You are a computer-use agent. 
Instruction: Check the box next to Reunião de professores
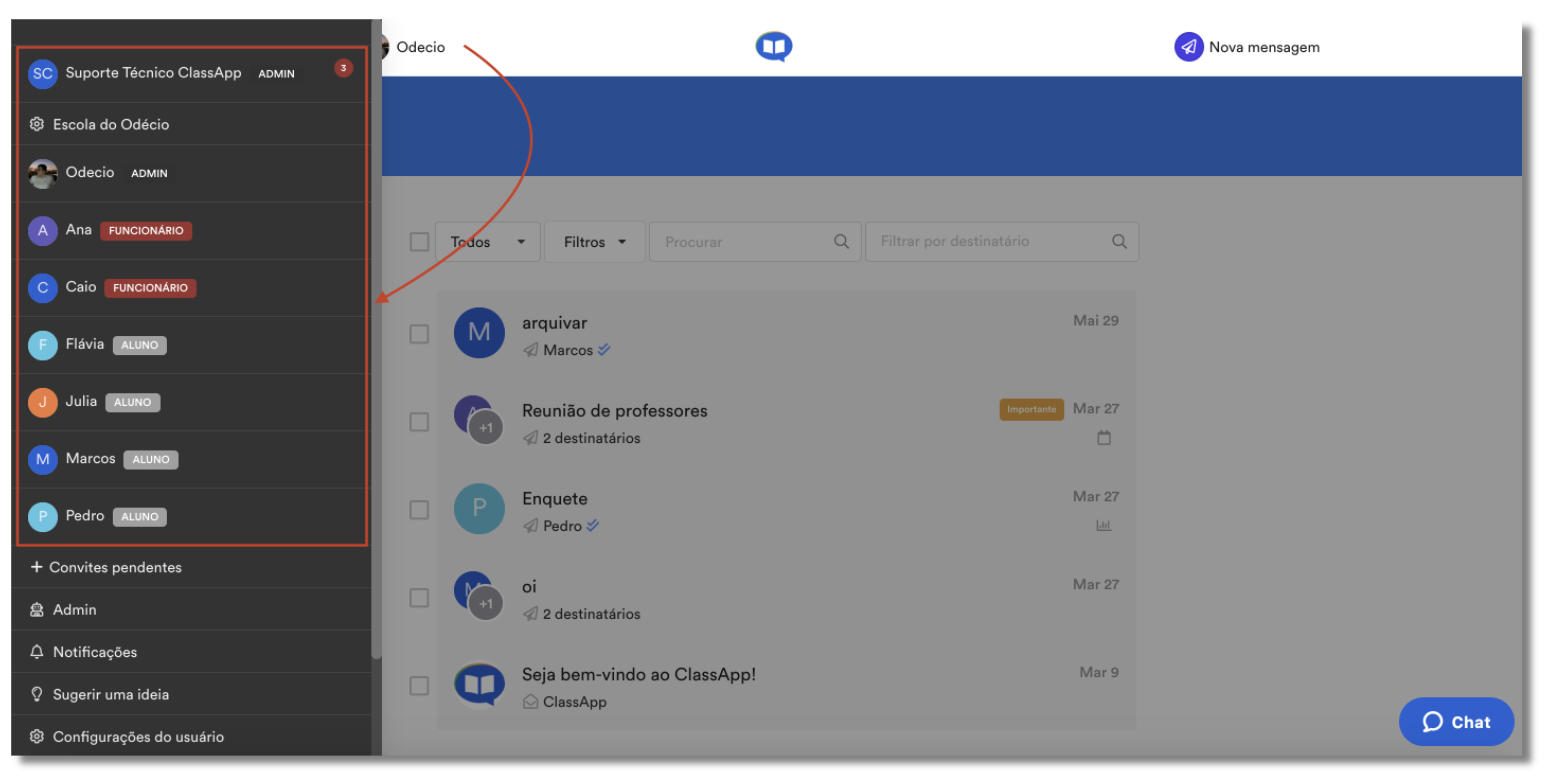419,422
